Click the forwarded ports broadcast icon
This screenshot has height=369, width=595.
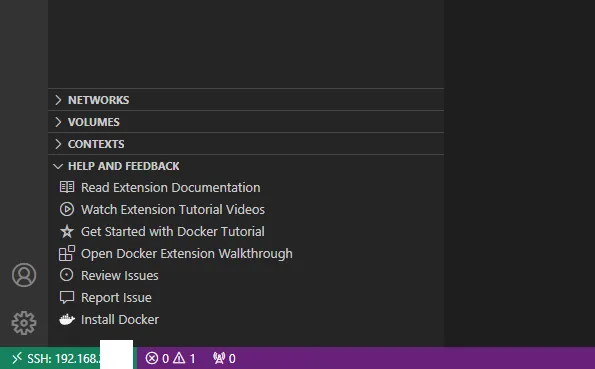[x=219, y=358]
